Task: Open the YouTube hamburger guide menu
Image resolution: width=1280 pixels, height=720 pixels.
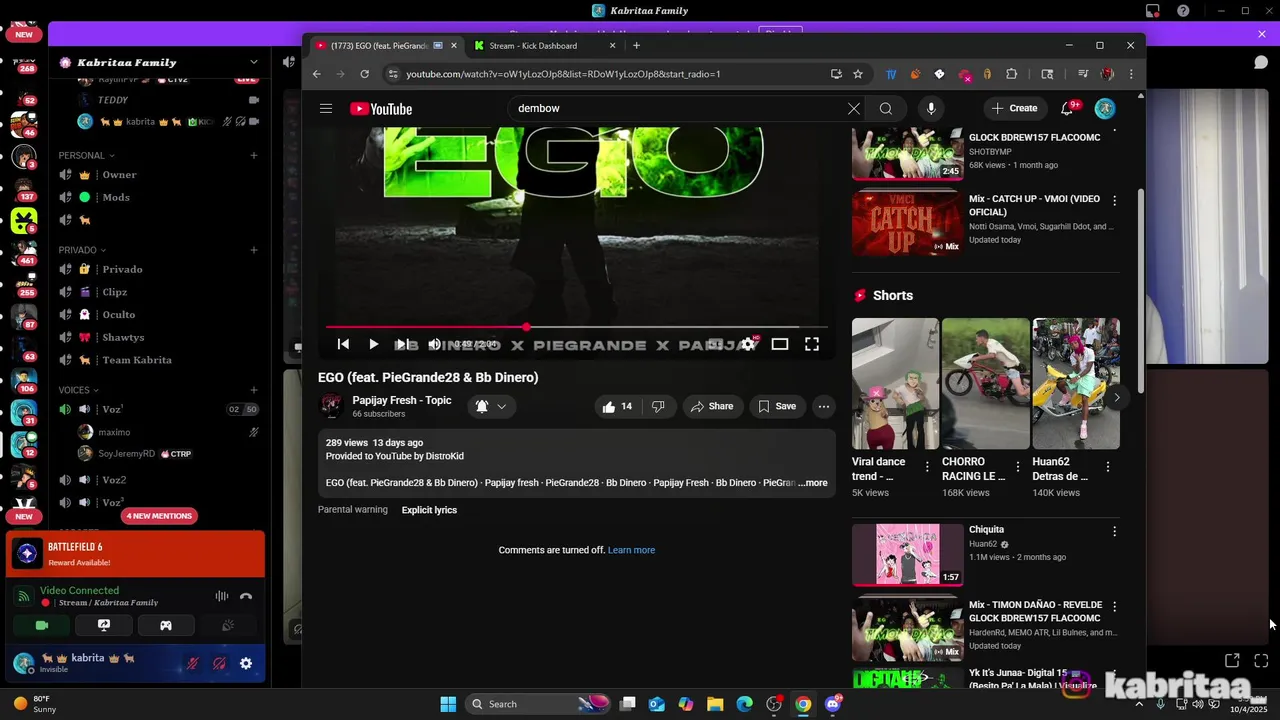Action: (x=326, y=108)
